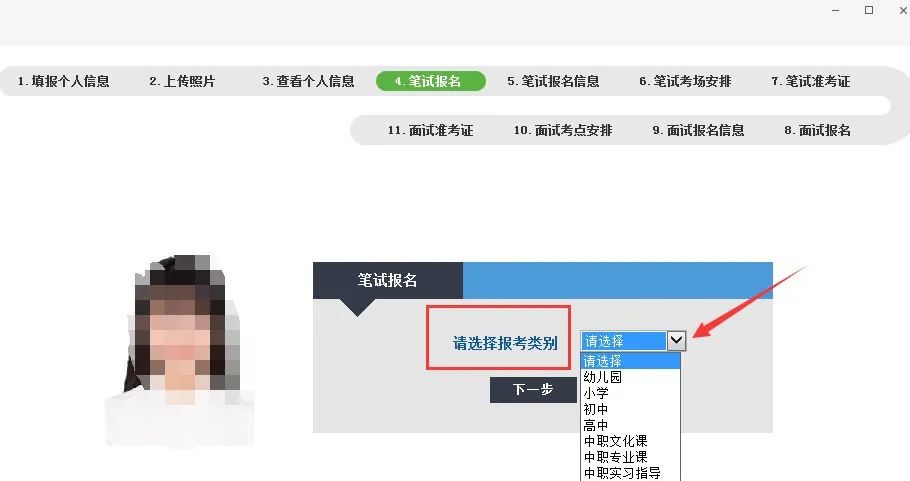This screenshot has width=910, height=481.
Task: Maximize the application window
Action: (869, 10)
